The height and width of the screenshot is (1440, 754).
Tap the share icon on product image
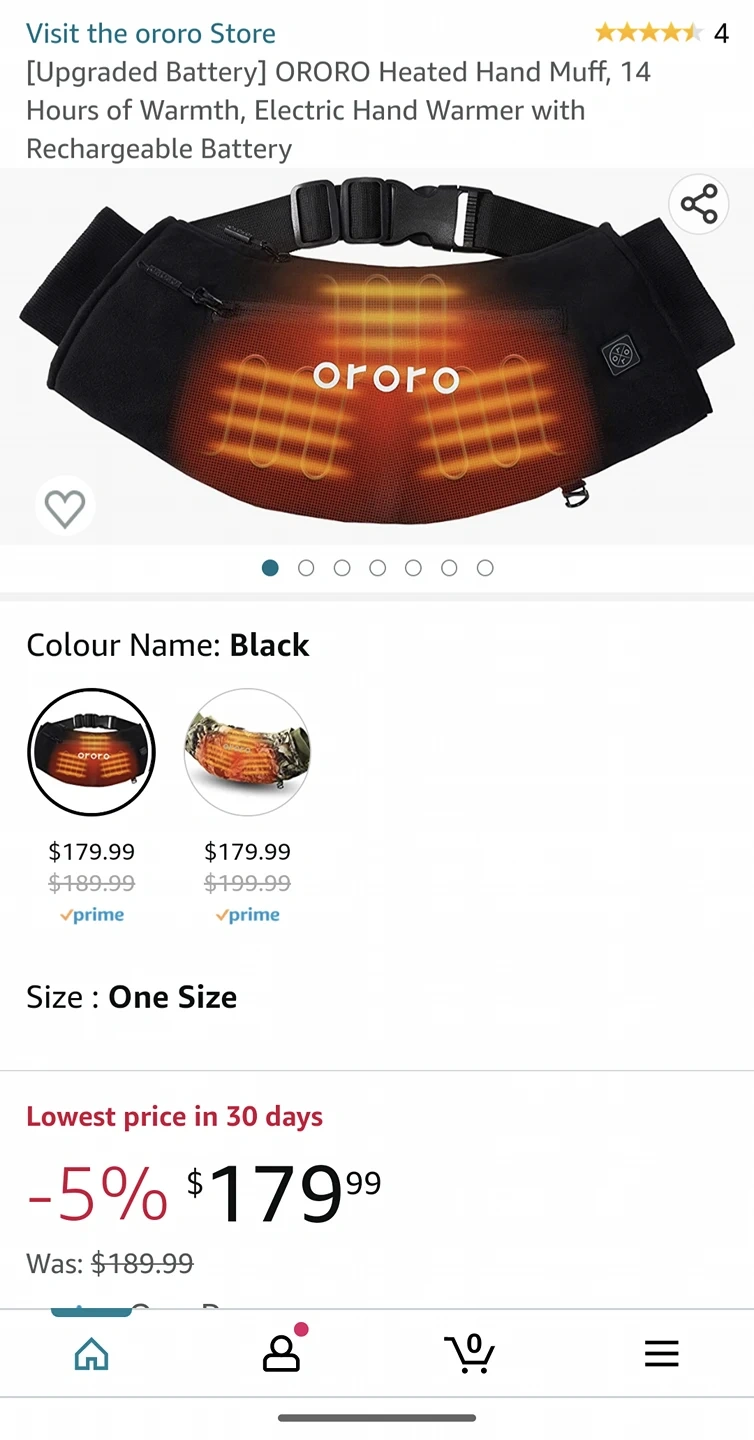[x=698, y=204]
